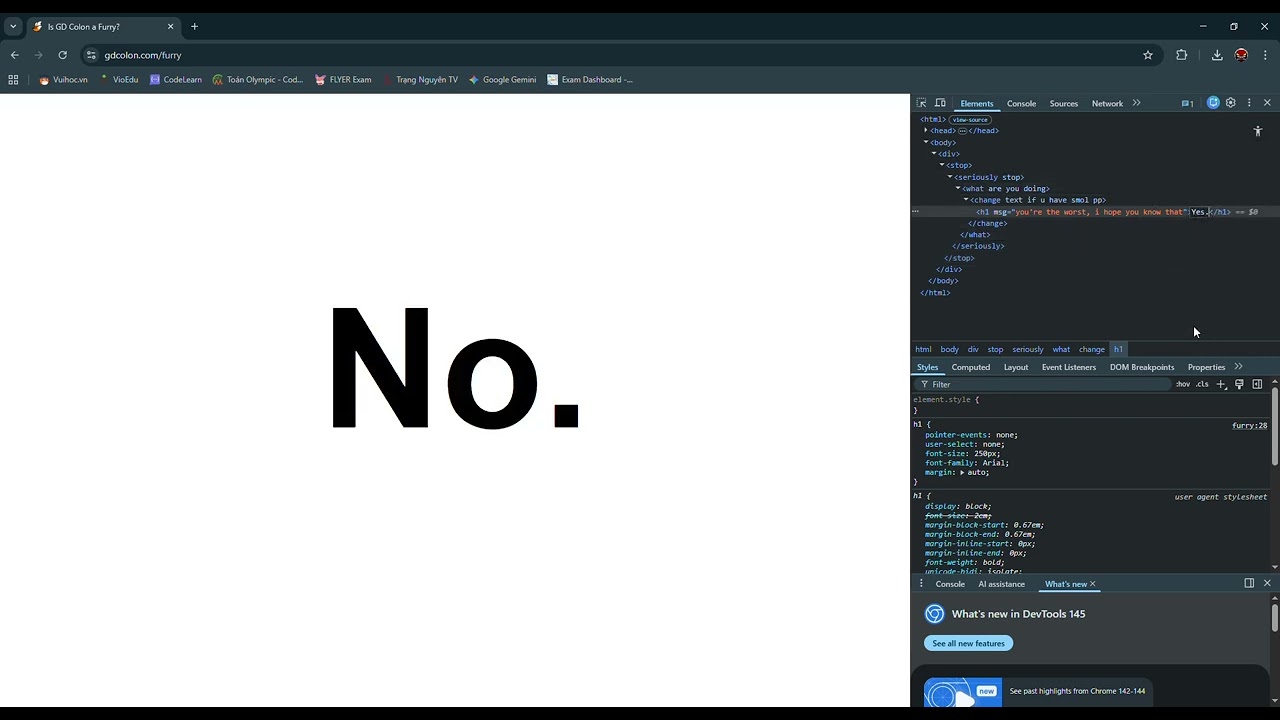Image resolution: width=1280 pixels, height=720 pixels.
Task: Expand the margin shorthand property triangle
Action: click(962, 472)
